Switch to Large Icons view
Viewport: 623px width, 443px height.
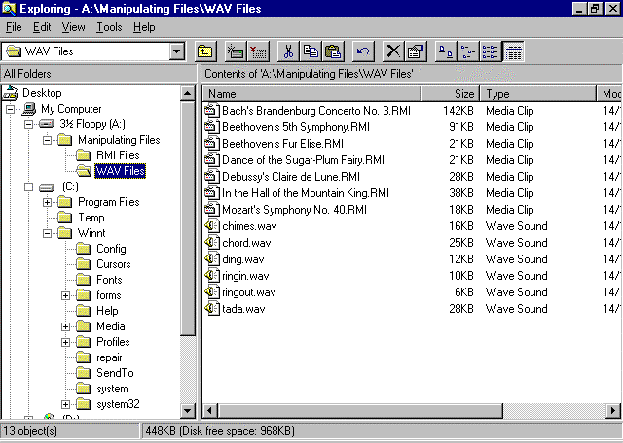point(447,51)
